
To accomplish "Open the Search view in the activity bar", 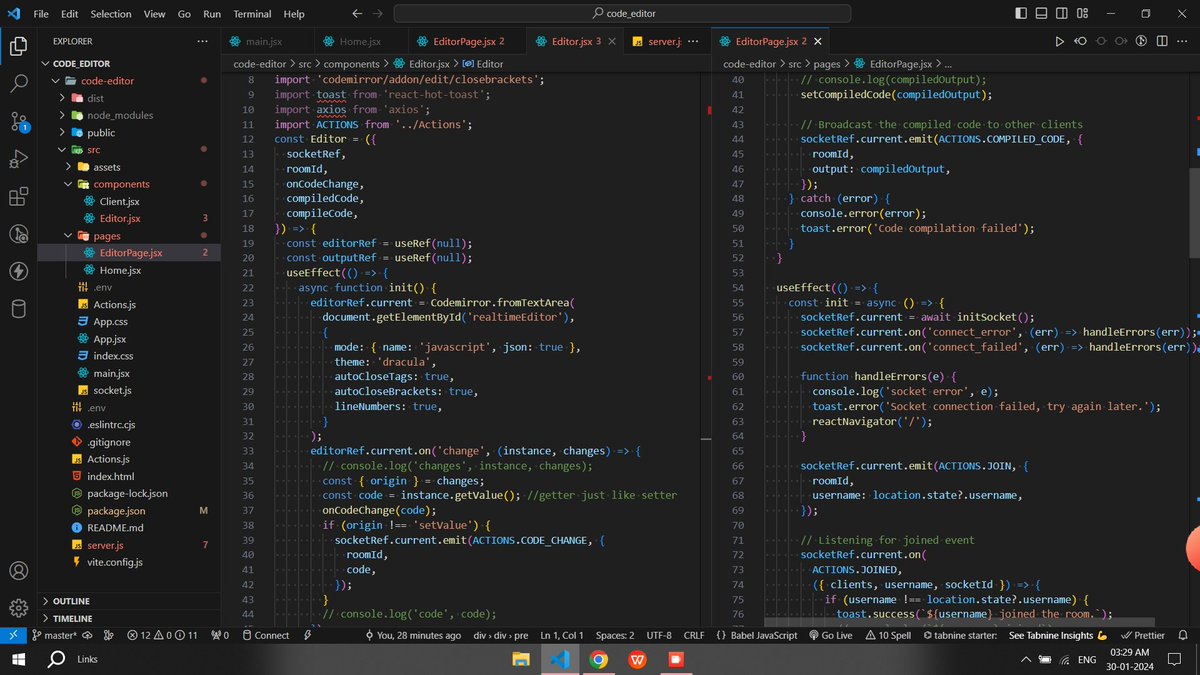I will [x=18, y=83].
